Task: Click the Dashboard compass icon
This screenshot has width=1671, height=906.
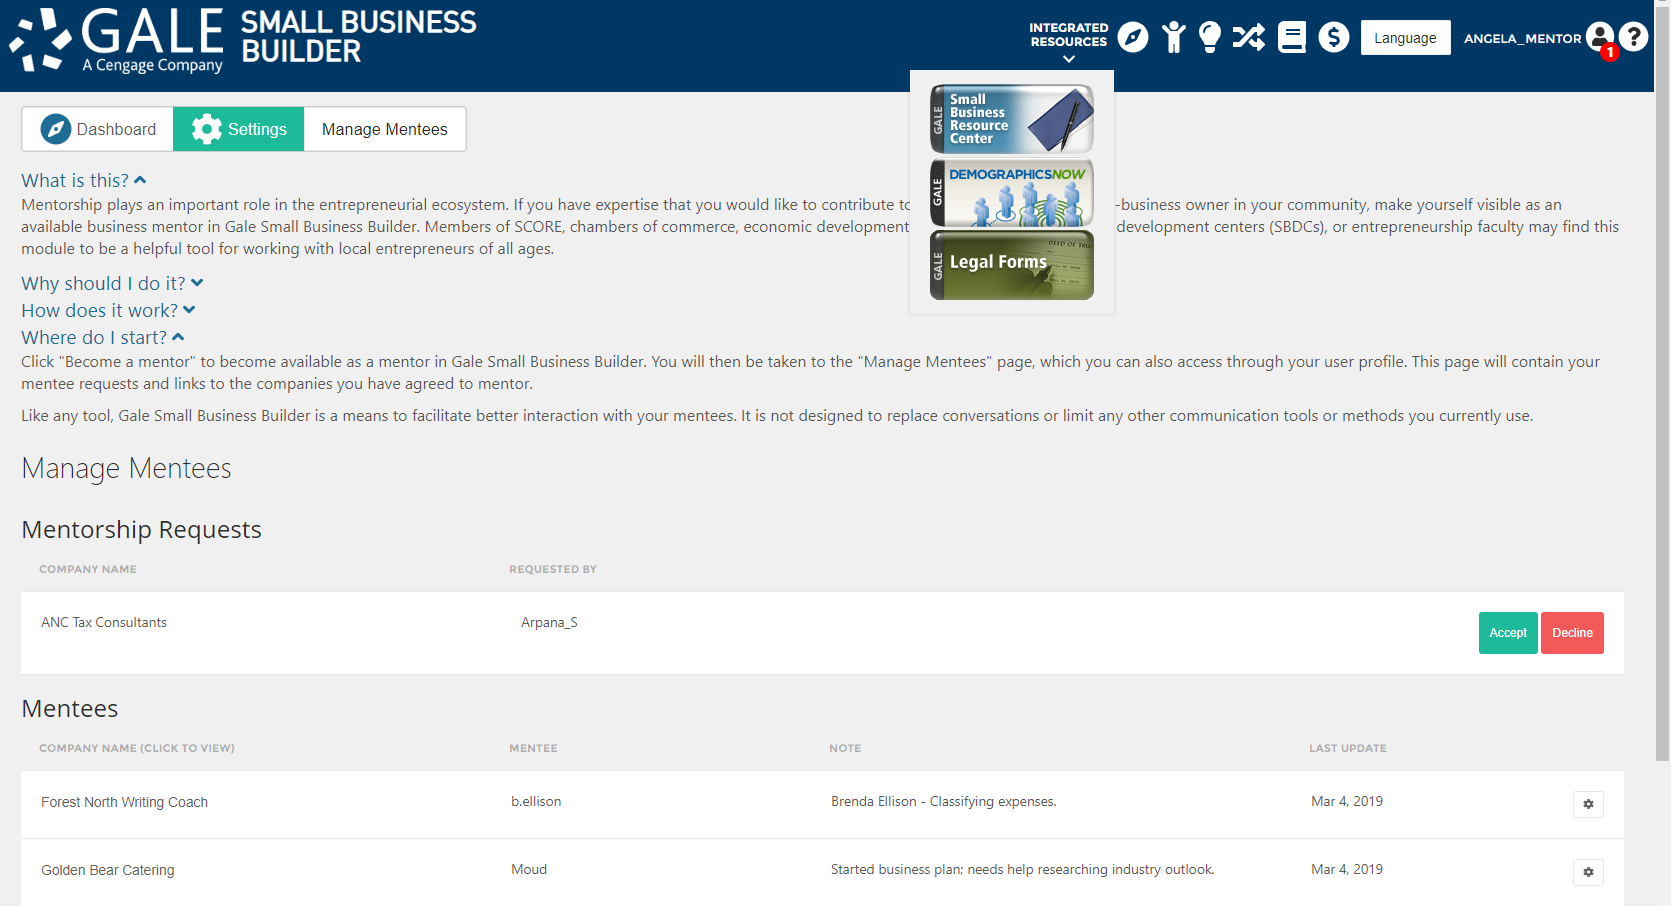Action: coord(56,129)
